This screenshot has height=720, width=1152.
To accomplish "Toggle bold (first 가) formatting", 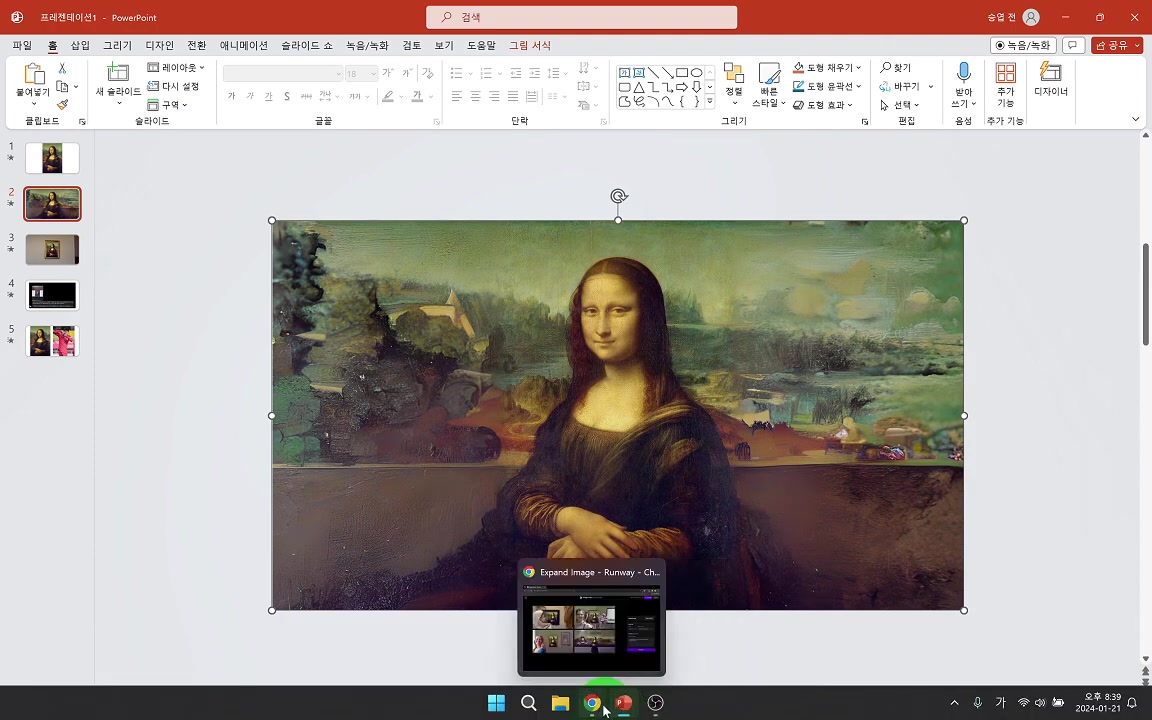I will pos(231,96).
